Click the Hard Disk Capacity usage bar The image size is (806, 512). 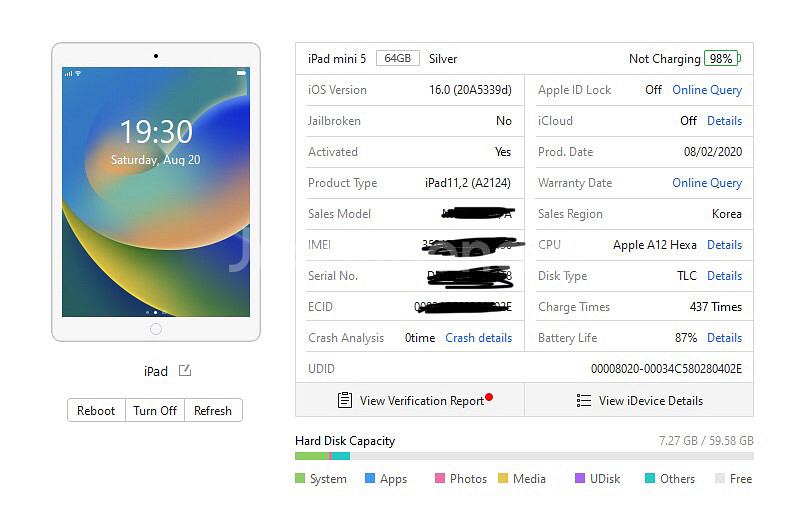(524, 456)
